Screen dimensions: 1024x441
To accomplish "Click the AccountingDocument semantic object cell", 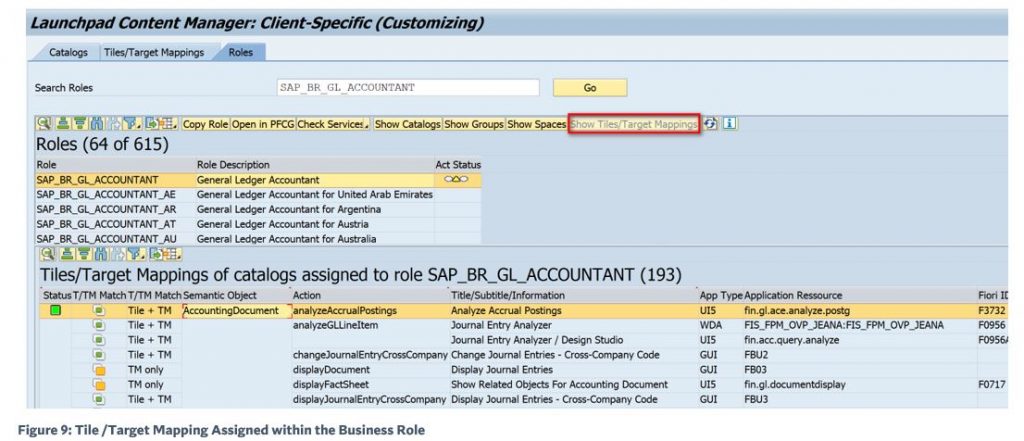I will click(x=236, y=310).
